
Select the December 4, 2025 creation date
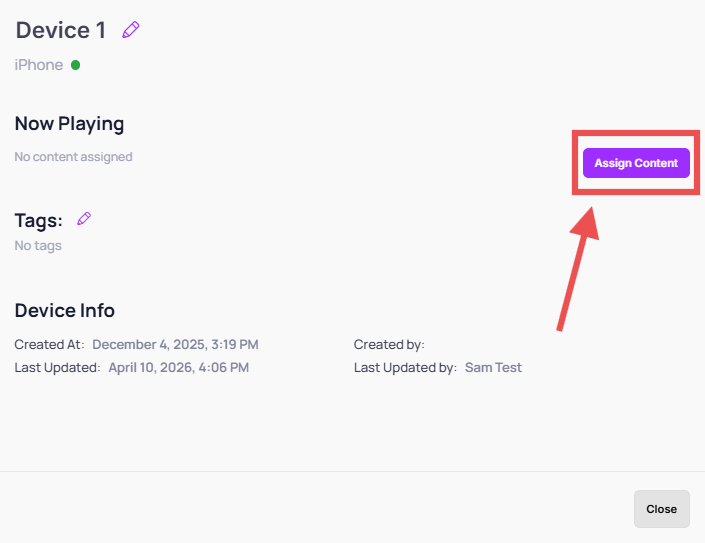coord(175,345)
